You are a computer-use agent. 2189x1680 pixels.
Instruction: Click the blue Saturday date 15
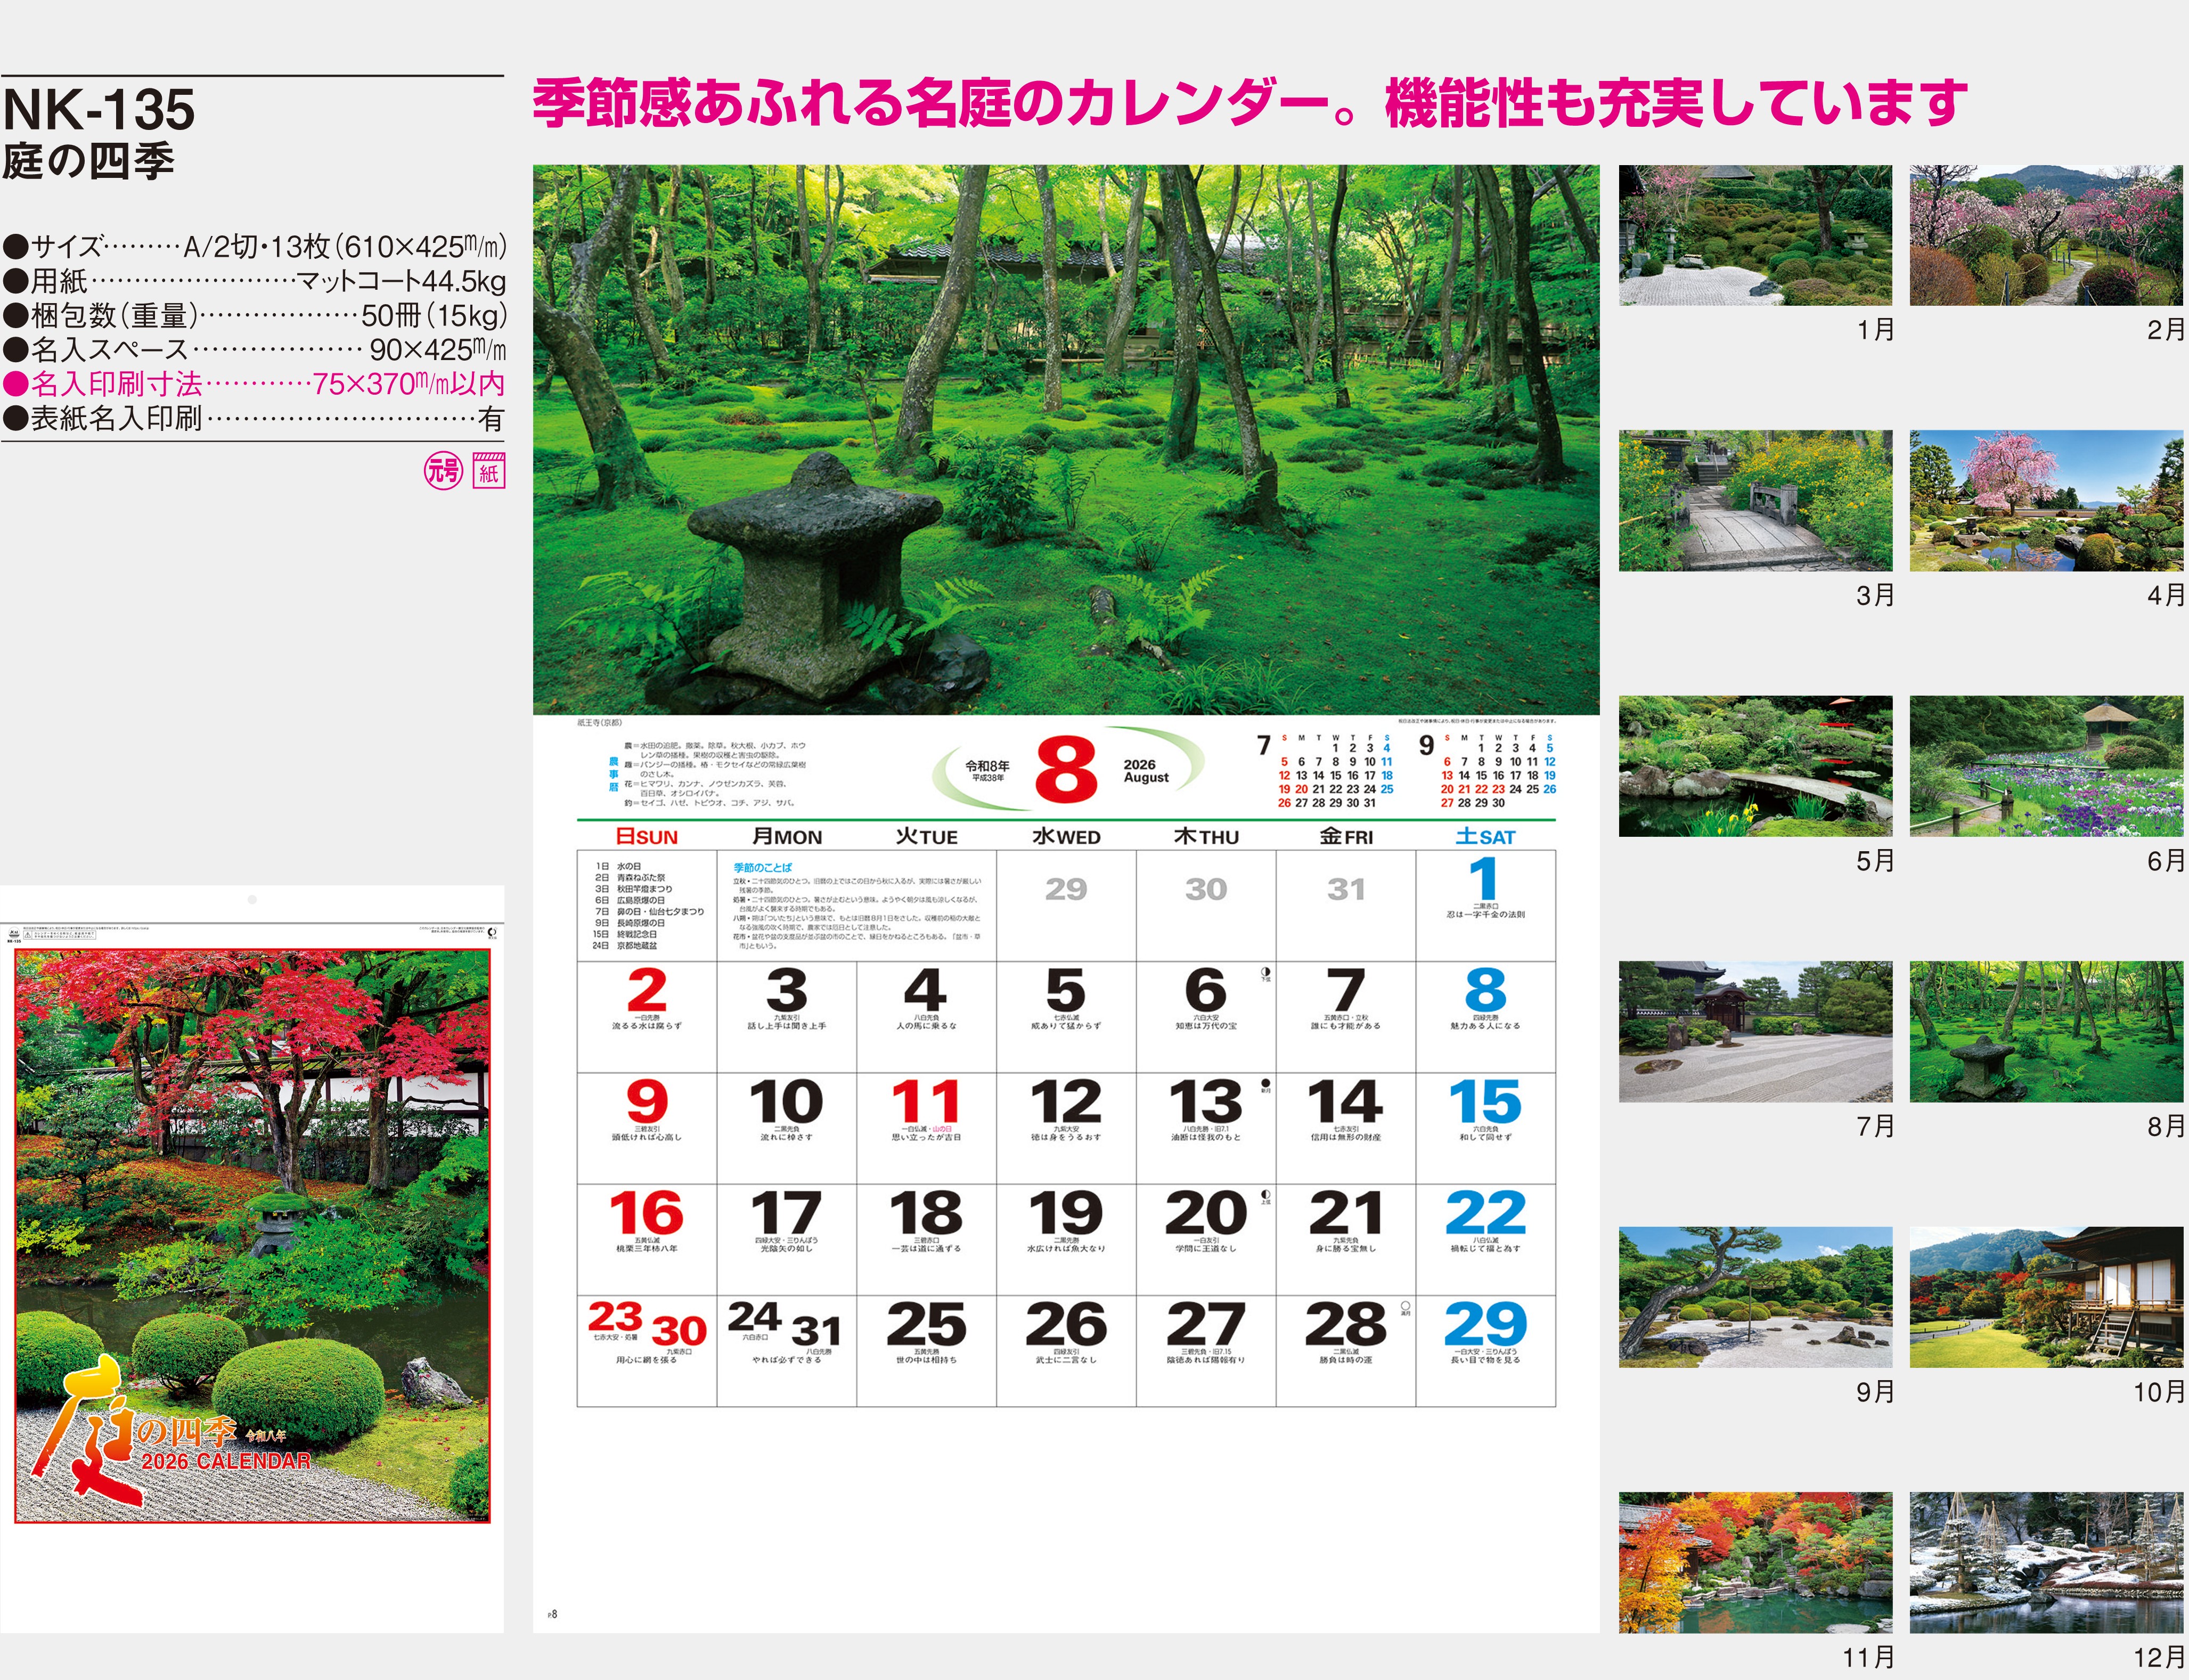[1485, 1102]
